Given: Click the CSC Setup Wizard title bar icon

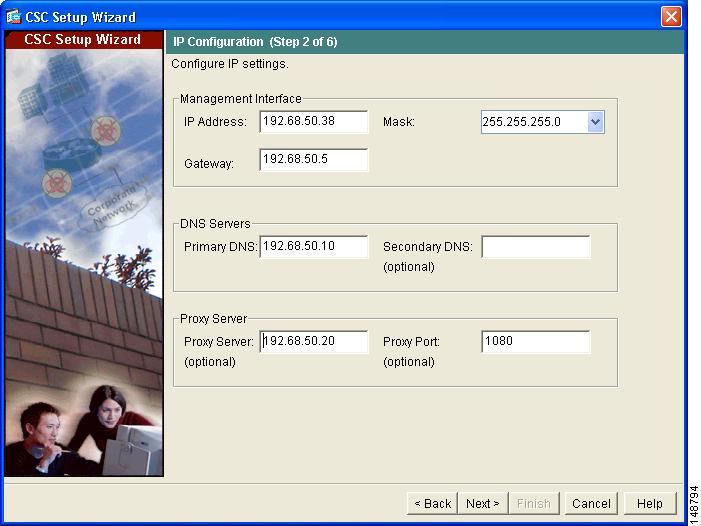Looking at the screenshot, I should 14,17.
